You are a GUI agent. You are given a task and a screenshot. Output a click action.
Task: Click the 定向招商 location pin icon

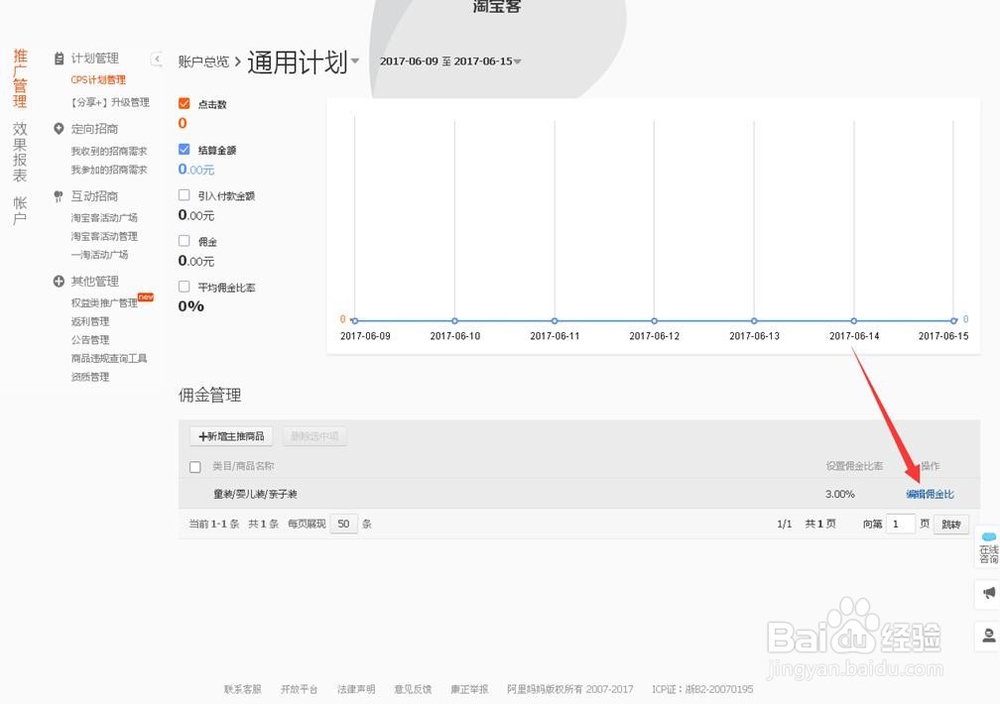pos(59,129)
